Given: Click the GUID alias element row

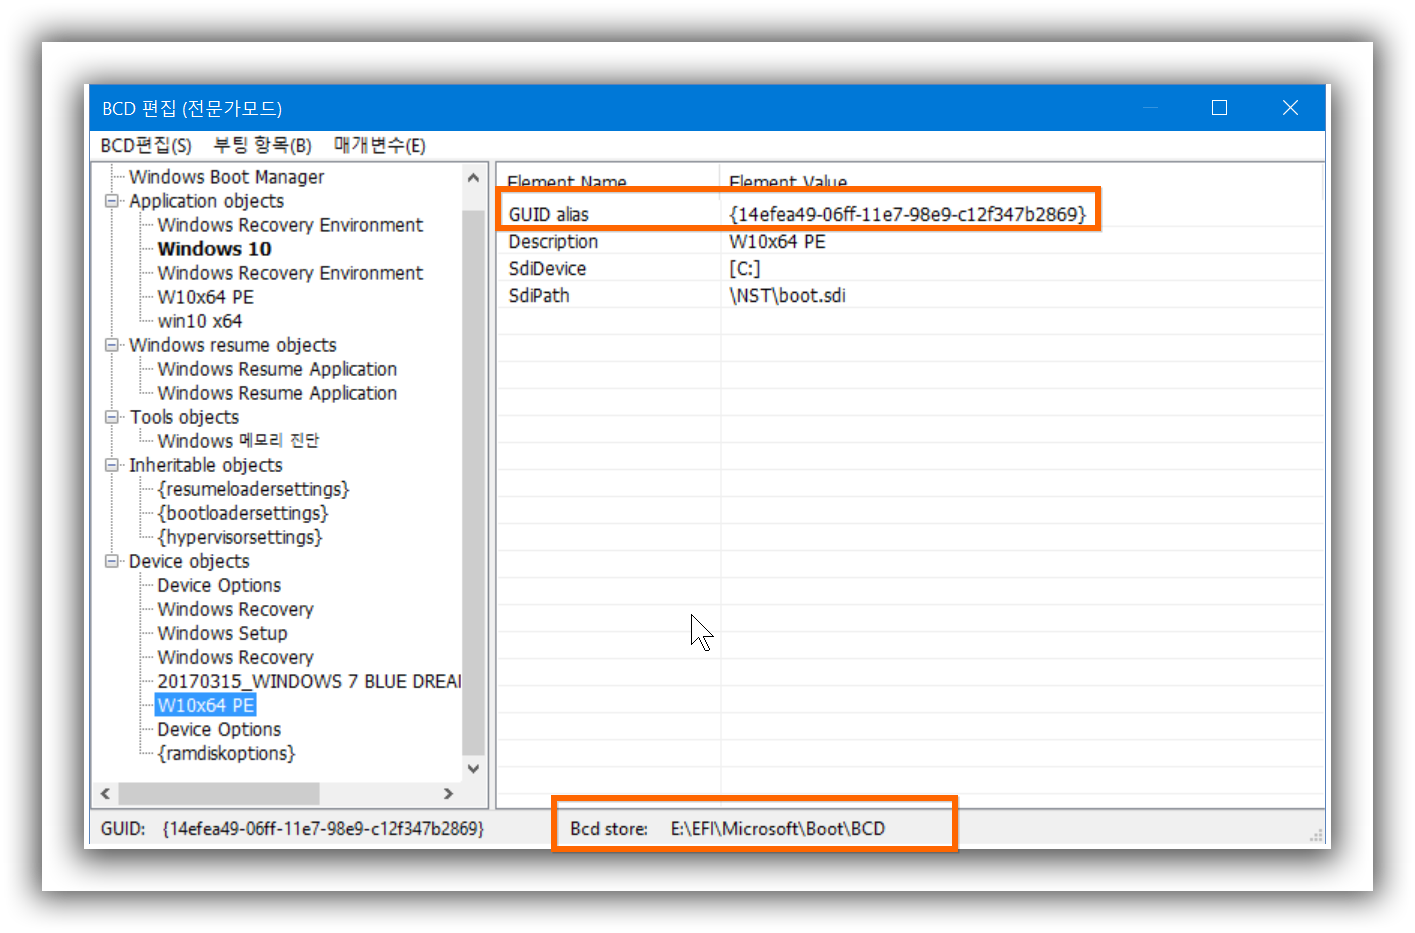Looking at the screenshot, I should point(908,214).
